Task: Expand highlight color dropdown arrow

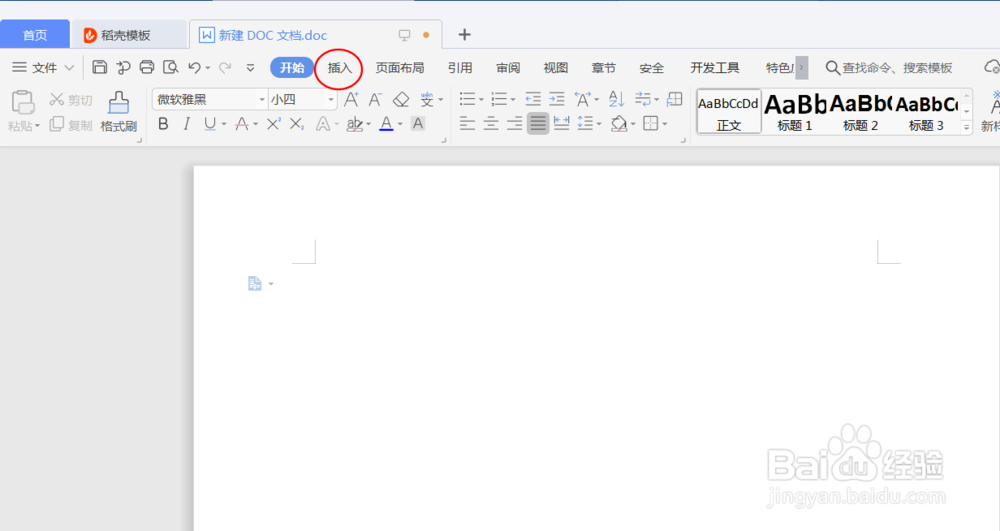Action: [x=369, y=124]
